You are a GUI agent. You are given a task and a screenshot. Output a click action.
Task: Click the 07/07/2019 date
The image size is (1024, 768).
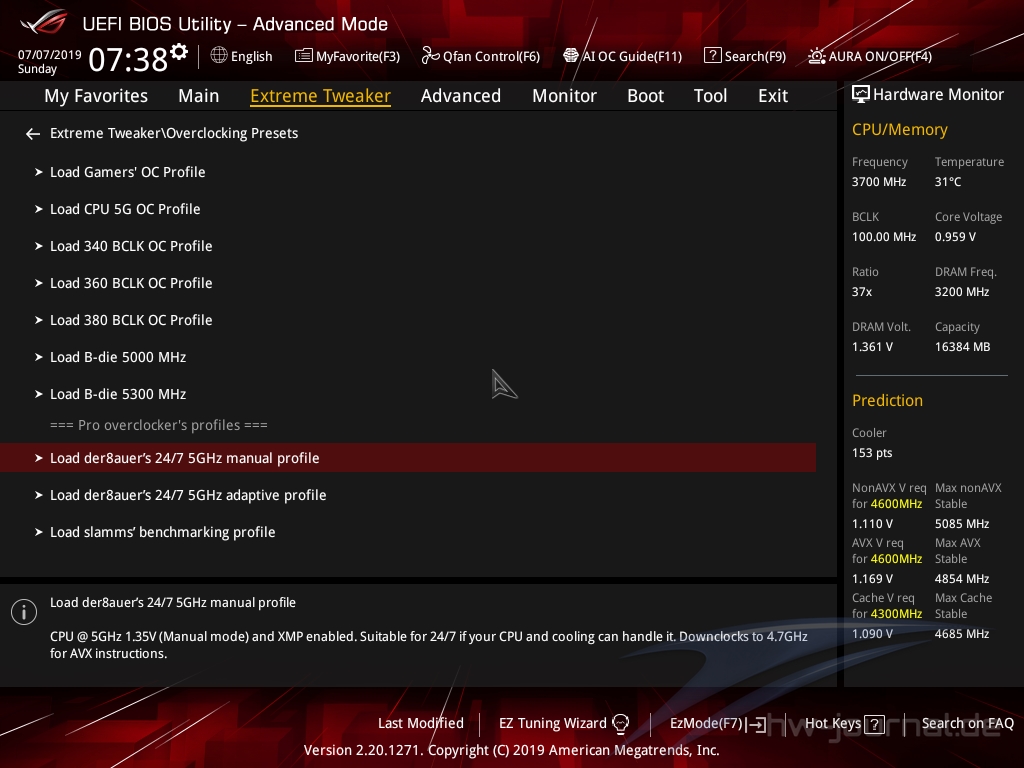tap(50, 55)
